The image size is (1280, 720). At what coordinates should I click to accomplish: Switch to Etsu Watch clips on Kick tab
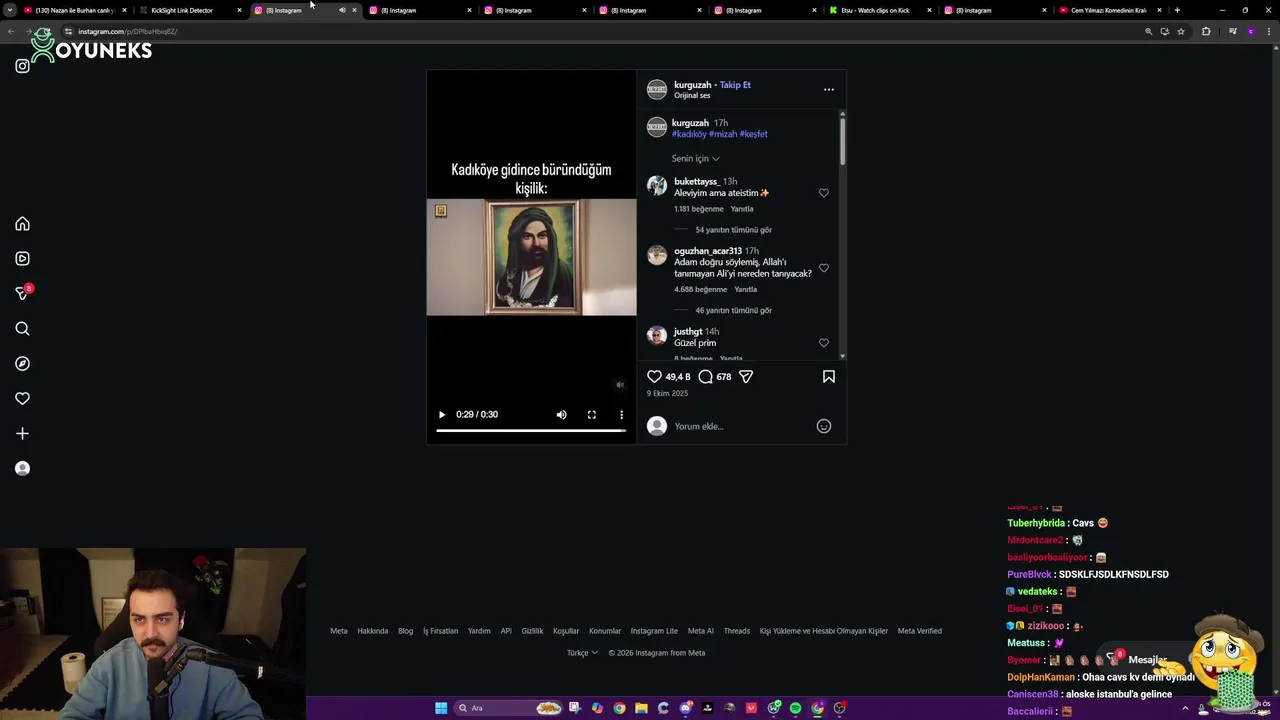coord(880,10)
